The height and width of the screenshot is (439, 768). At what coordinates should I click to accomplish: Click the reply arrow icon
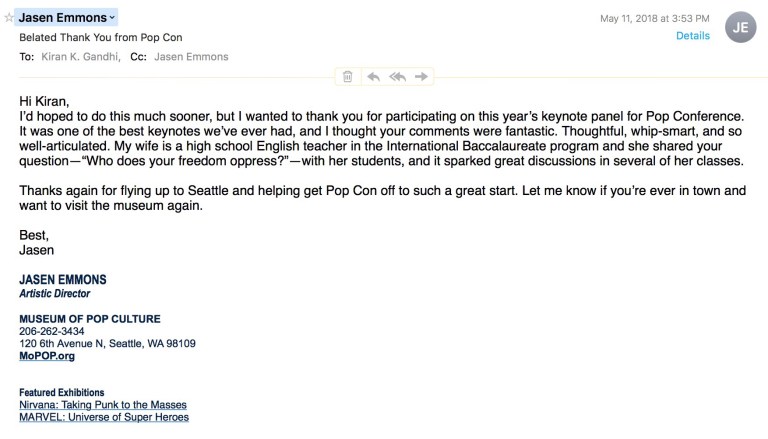pos(373,77)
